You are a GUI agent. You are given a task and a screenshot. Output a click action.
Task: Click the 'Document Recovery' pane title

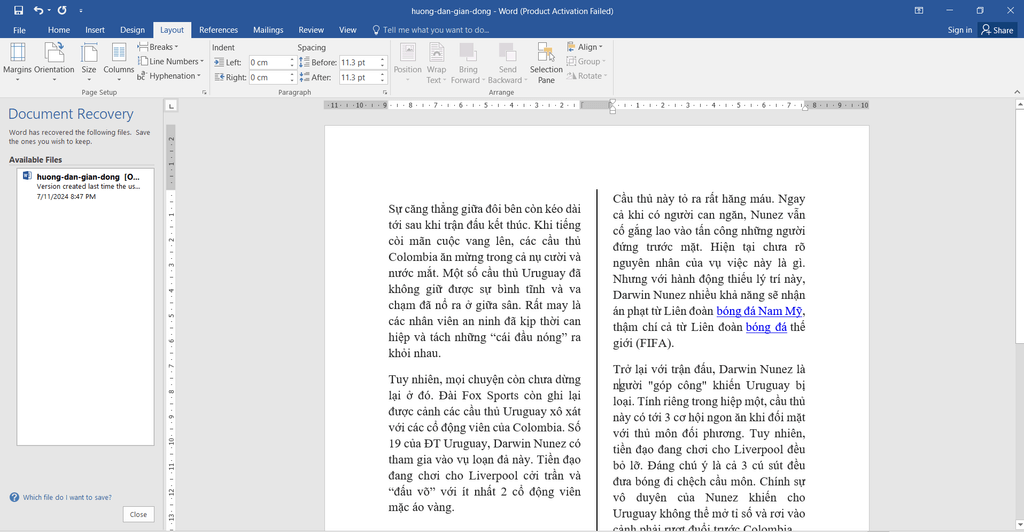coord(71,114)
